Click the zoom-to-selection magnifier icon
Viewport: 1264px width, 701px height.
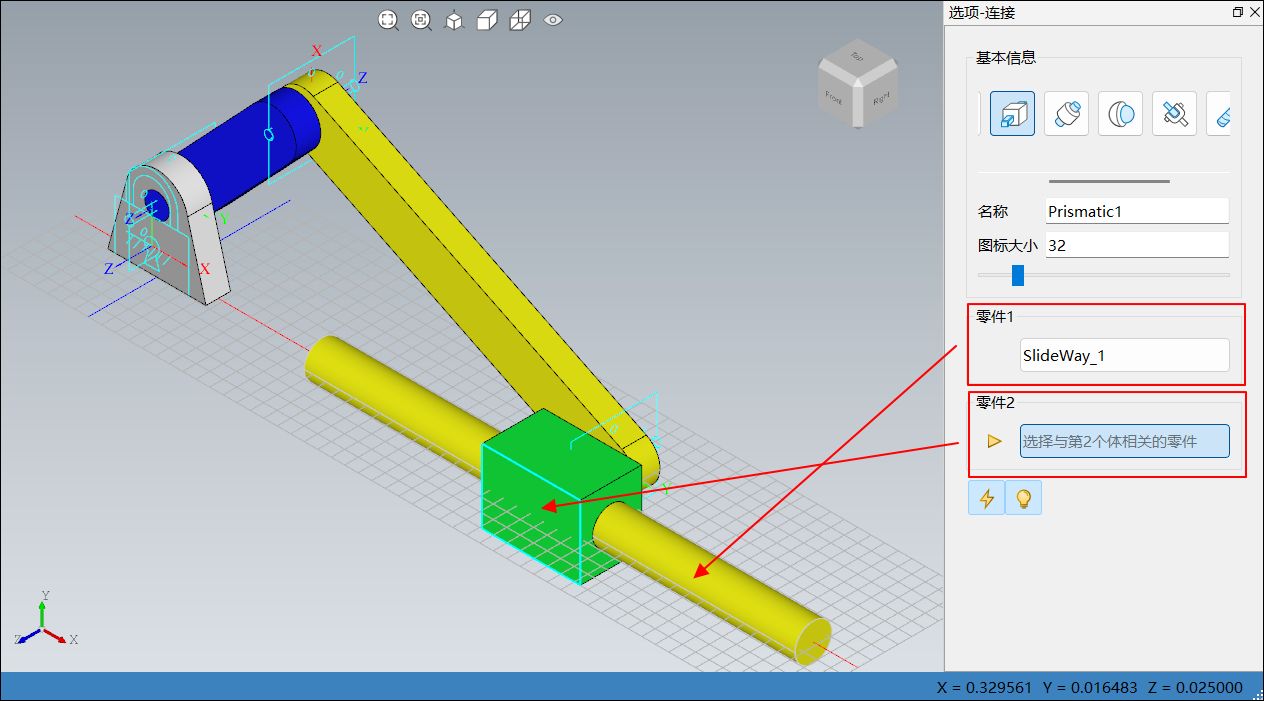click(x=421, y=20)
